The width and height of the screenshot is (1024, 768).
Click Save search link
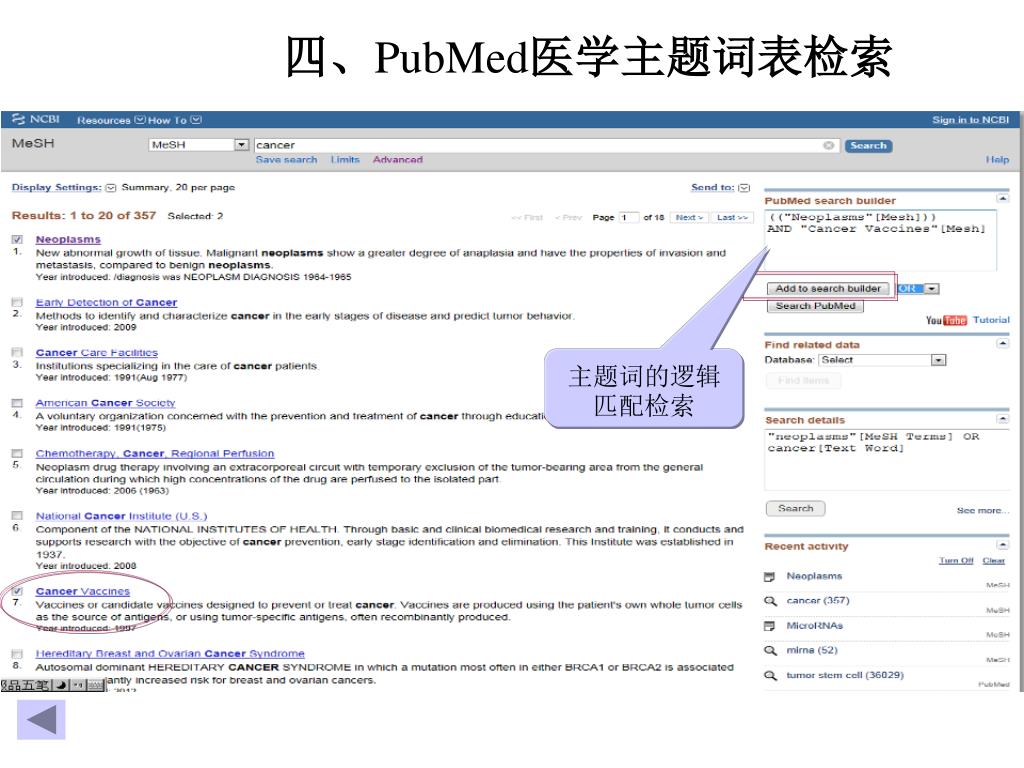click(286, 159)
